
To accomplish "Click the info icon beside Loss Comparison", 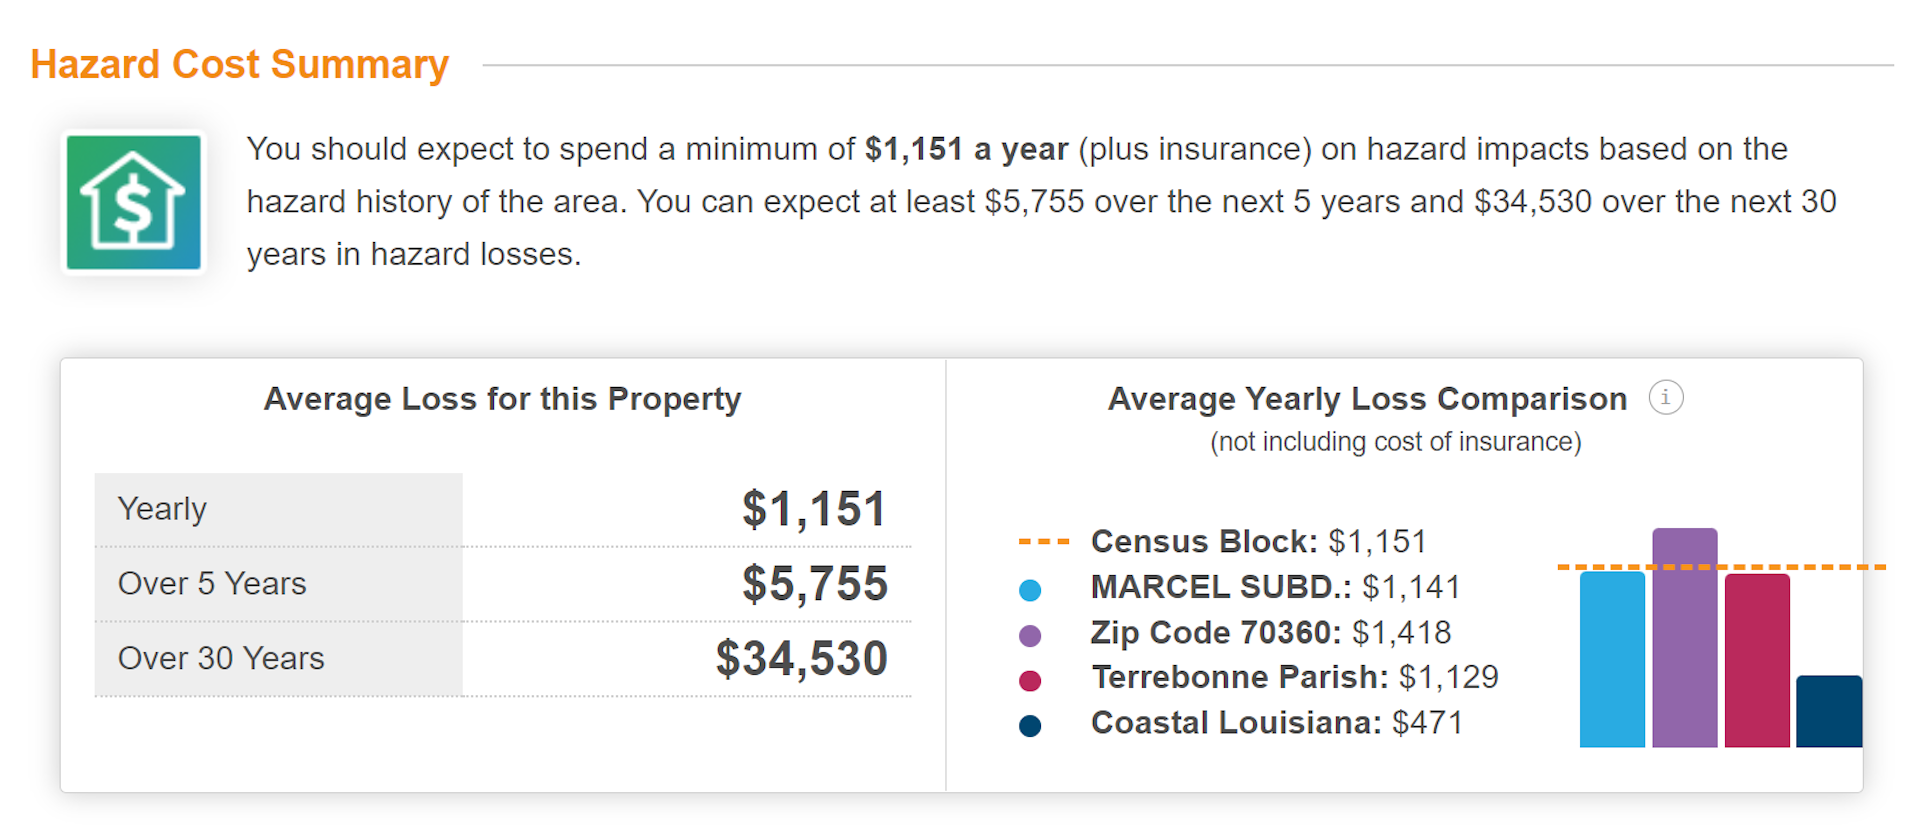I will (x=1665, y=397).
